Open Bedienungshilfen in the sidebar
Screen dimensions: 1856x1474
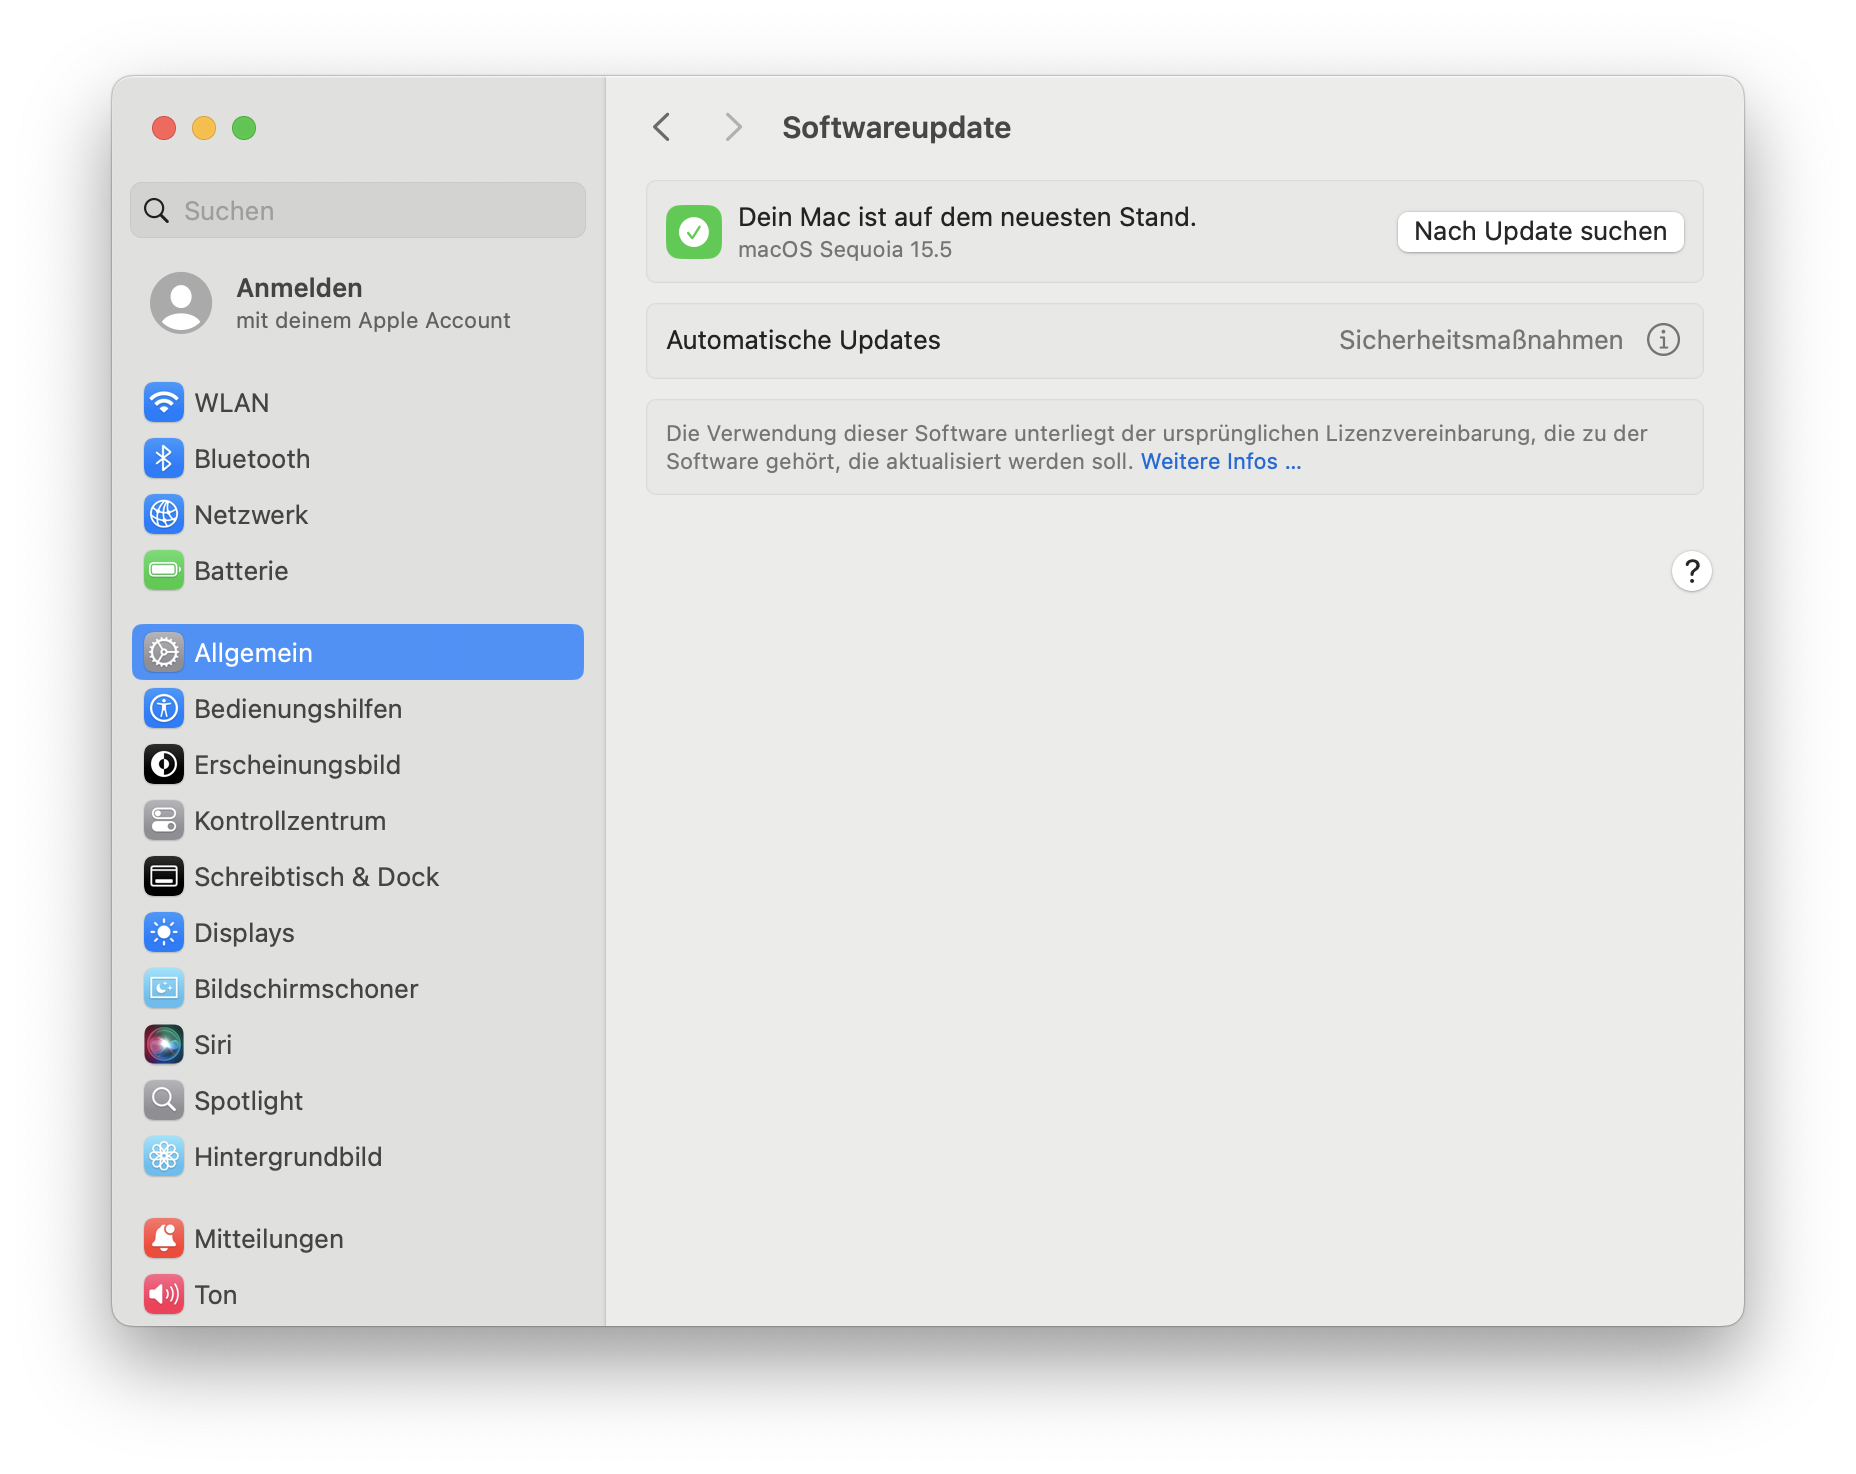tap(297, 709)
